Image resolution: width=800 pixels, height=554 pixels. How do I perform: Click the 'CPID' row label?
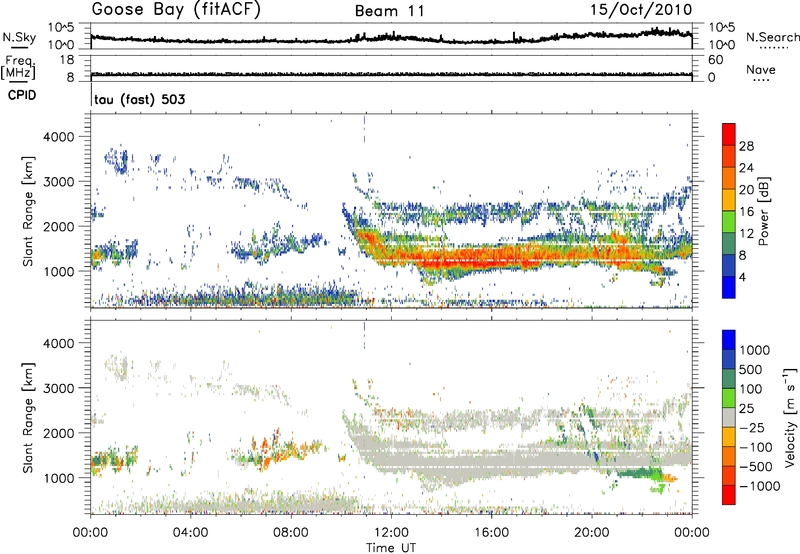click(22, 95)
